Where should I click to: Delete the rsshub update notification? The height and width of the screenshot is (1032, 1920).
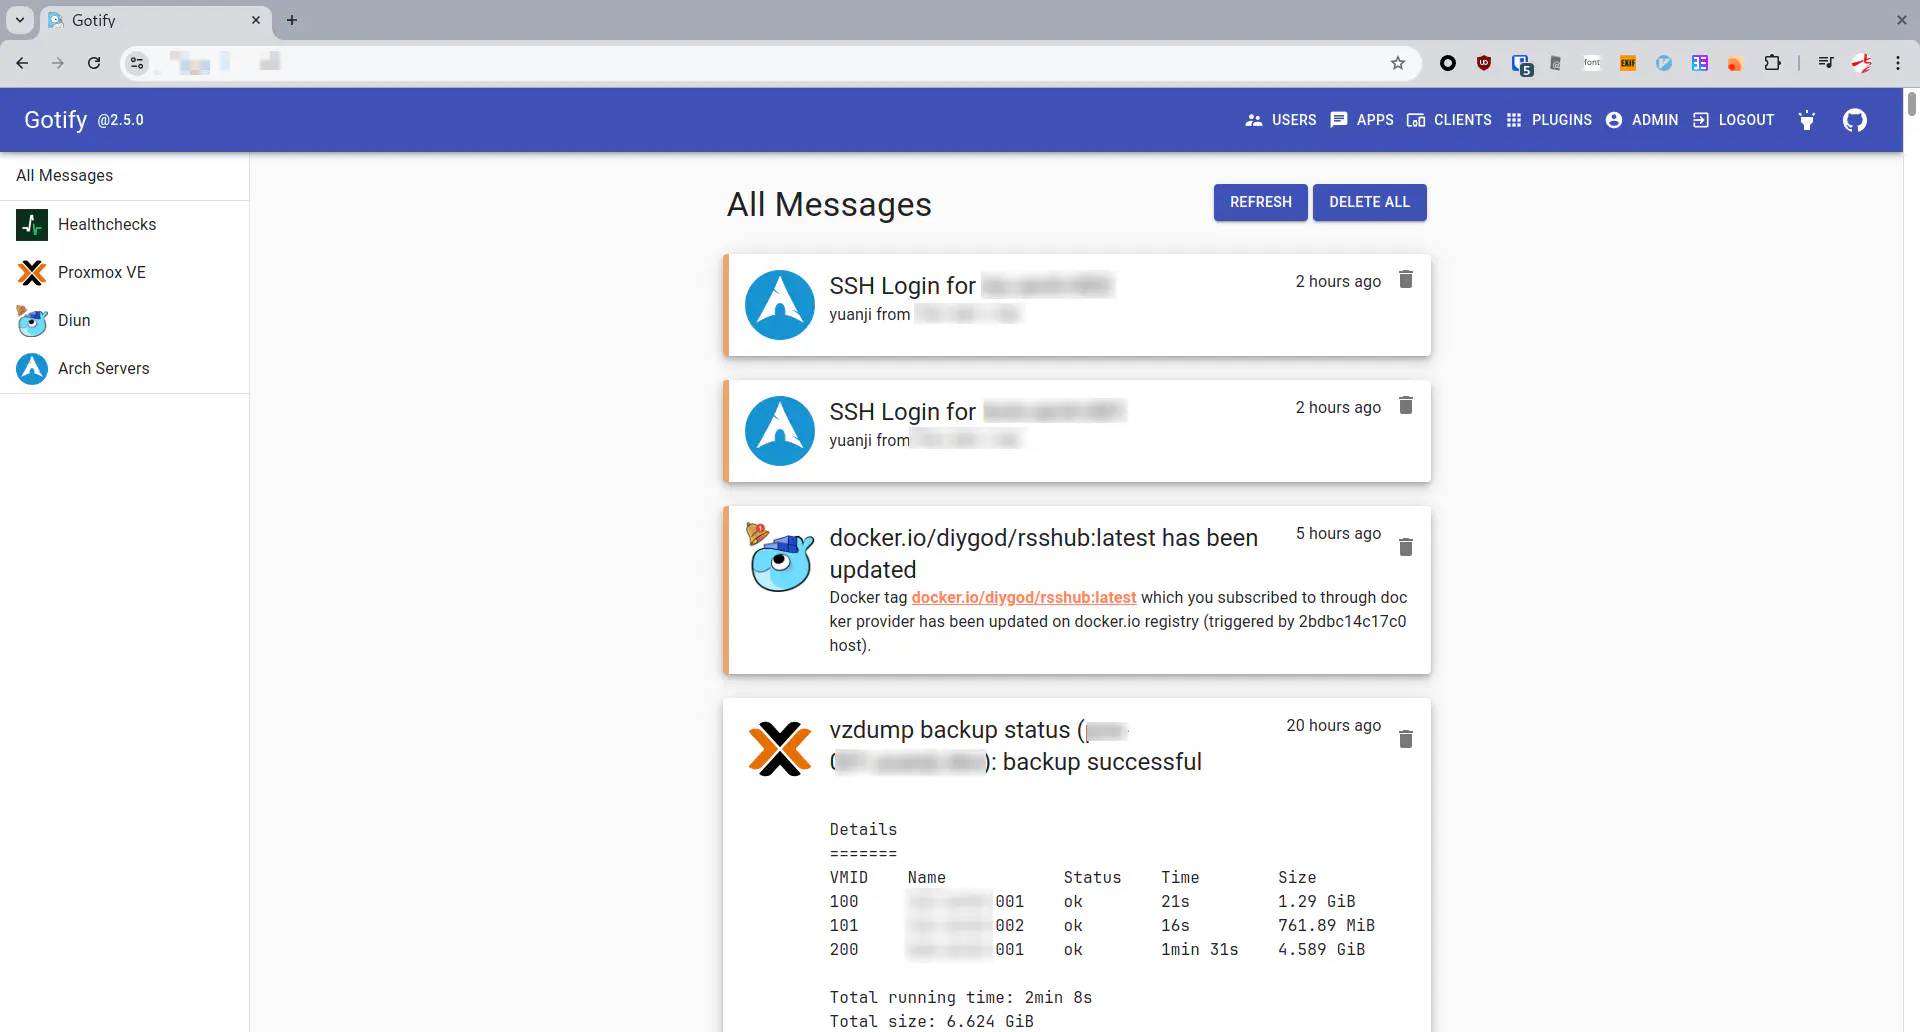pyautogui.click(x=1405, y=547)
